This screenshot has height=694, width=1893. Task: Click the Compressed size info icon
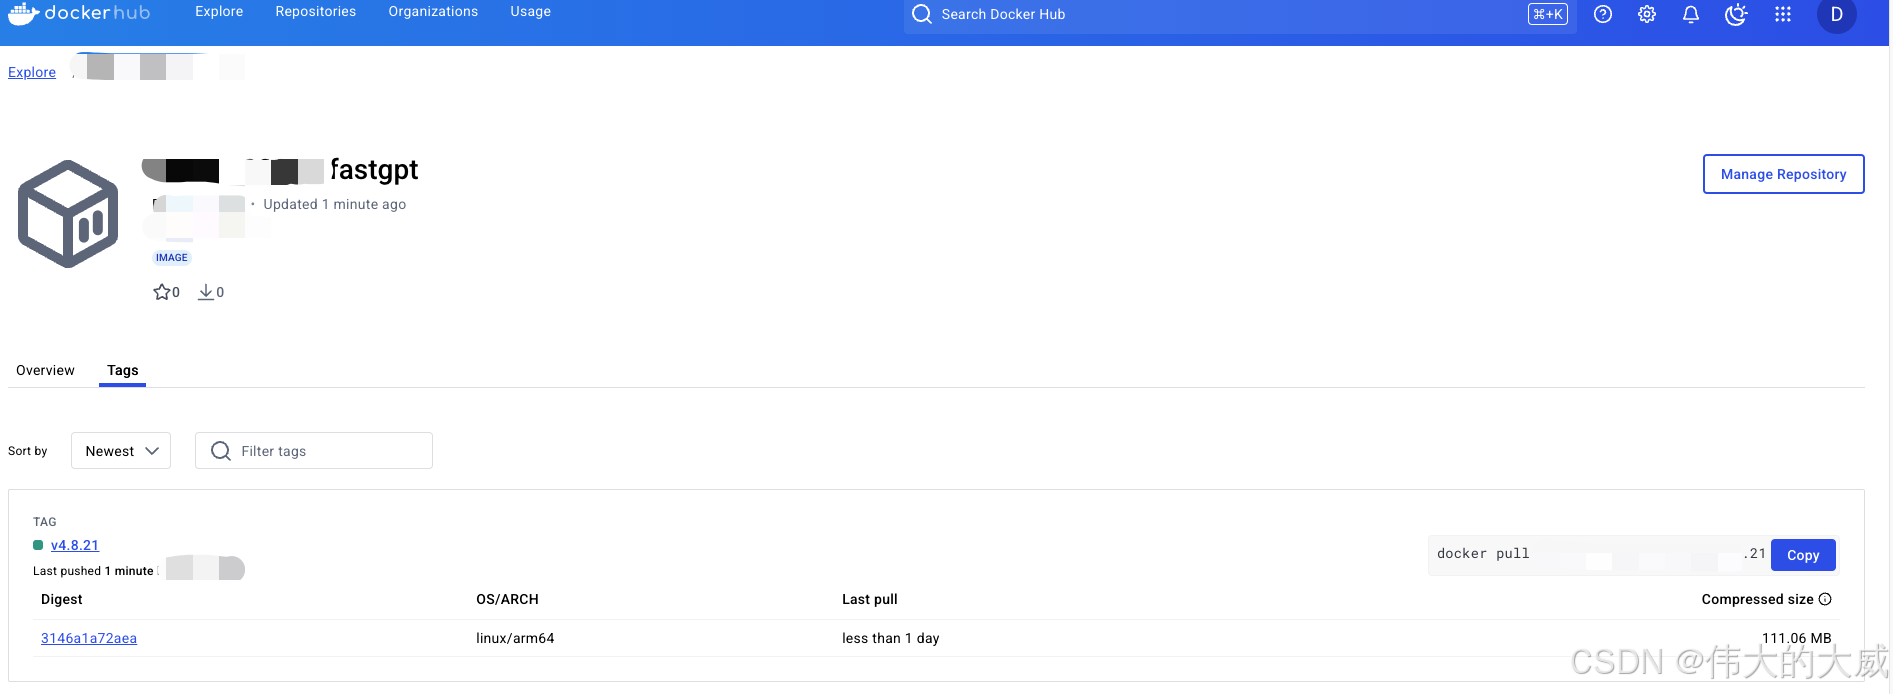pyautogui.click(x=1825, y=599)
